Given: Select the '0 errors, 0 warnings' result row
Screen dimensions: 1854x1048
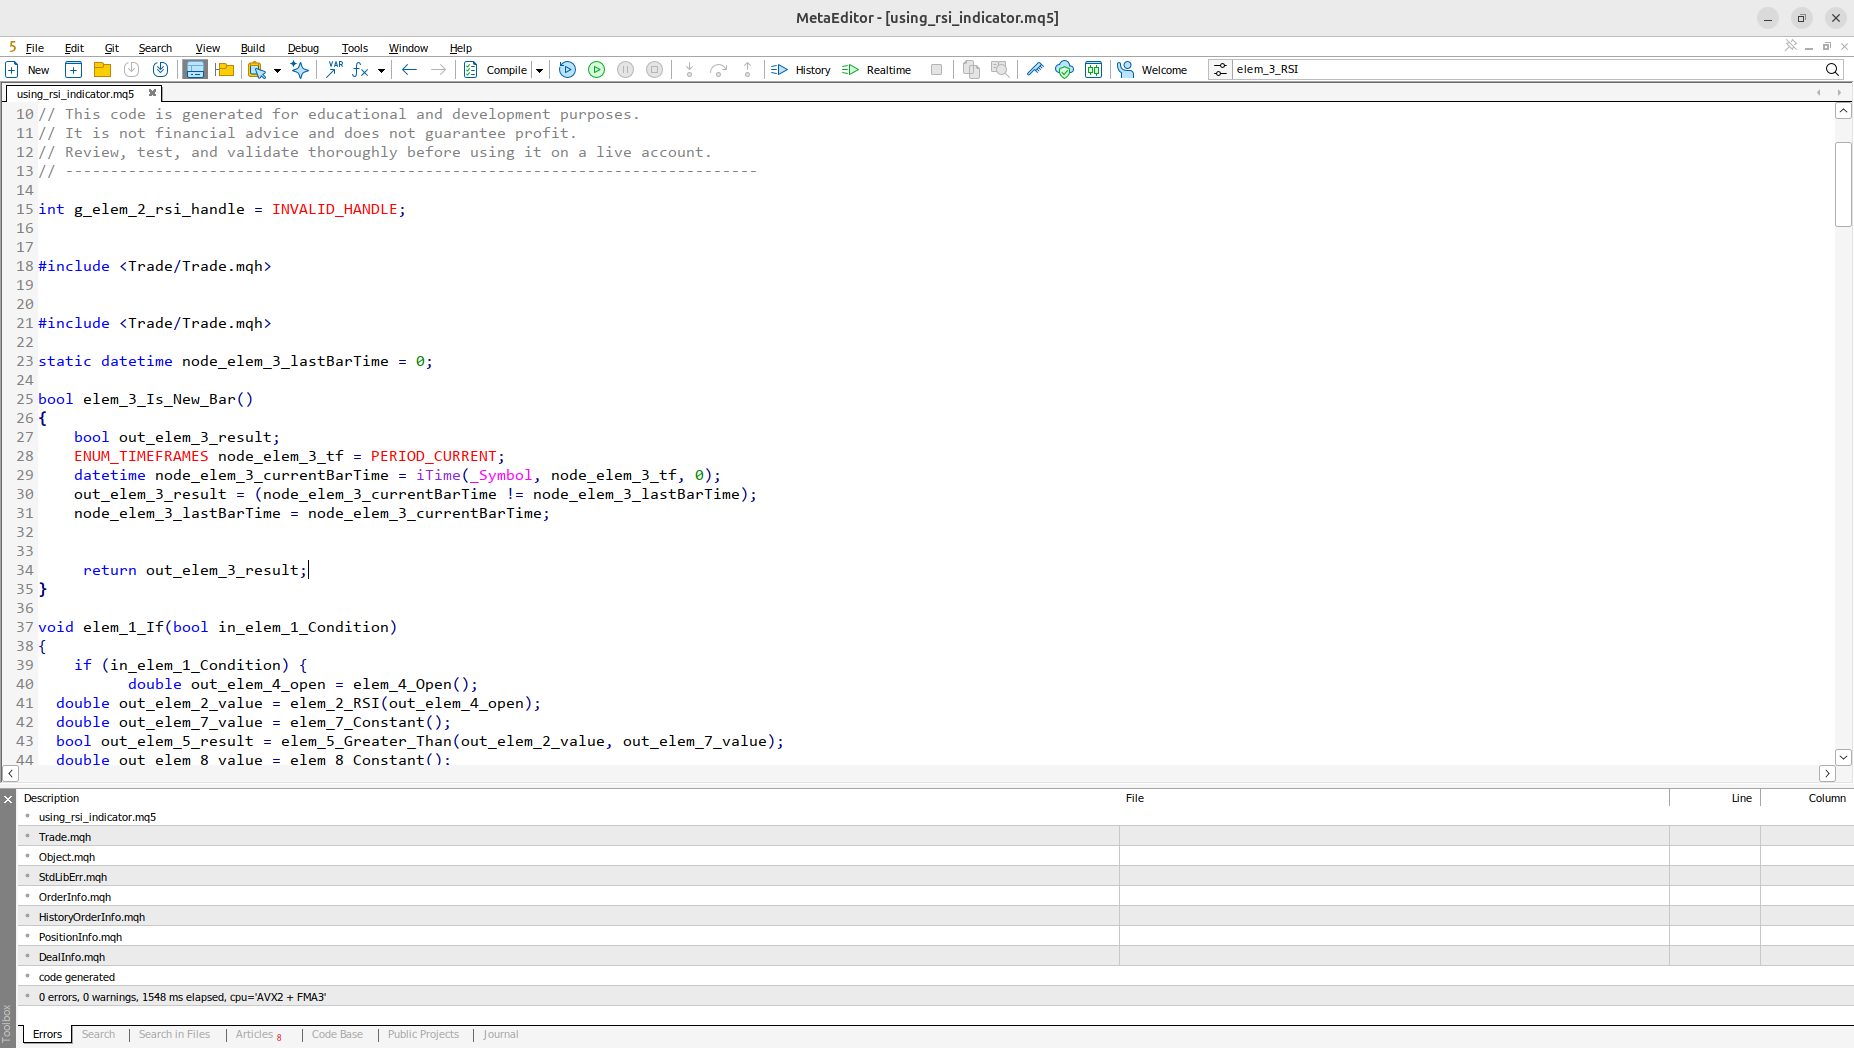Looking at the screenshot, I should pos(935,997).
